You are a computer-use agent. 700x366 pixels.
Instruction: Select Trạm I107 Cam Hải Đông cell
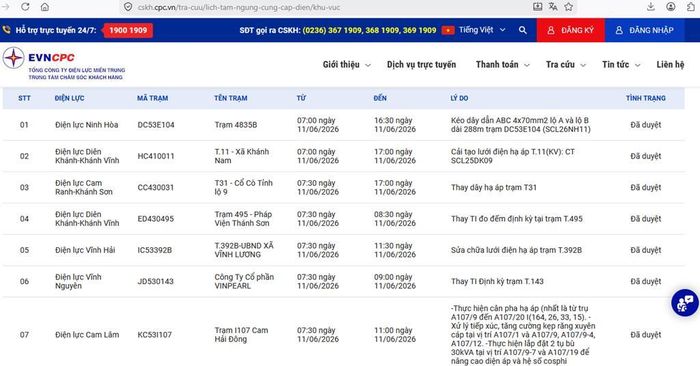pyautogui.click(x=242, y=335)
